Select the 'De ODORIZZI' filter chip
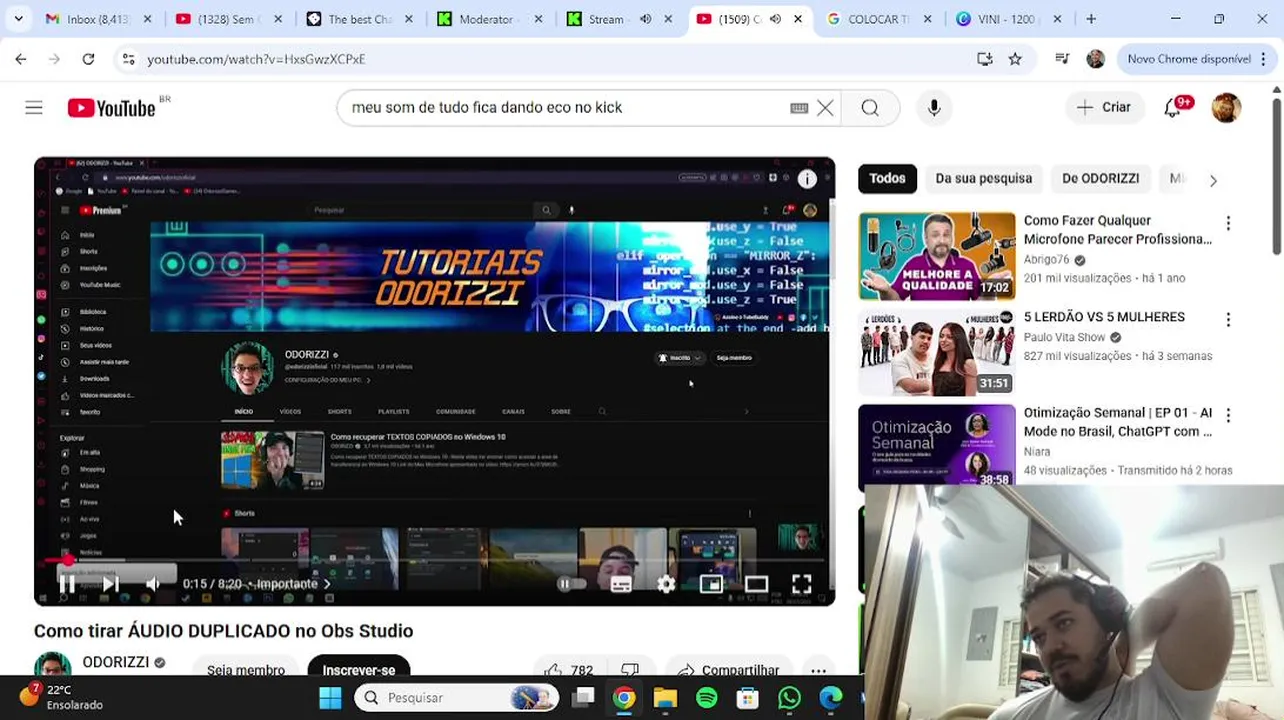Image resolution: width=1284 pixels, height=720 pixels. pyautogui.click(x=1100, y=178)
